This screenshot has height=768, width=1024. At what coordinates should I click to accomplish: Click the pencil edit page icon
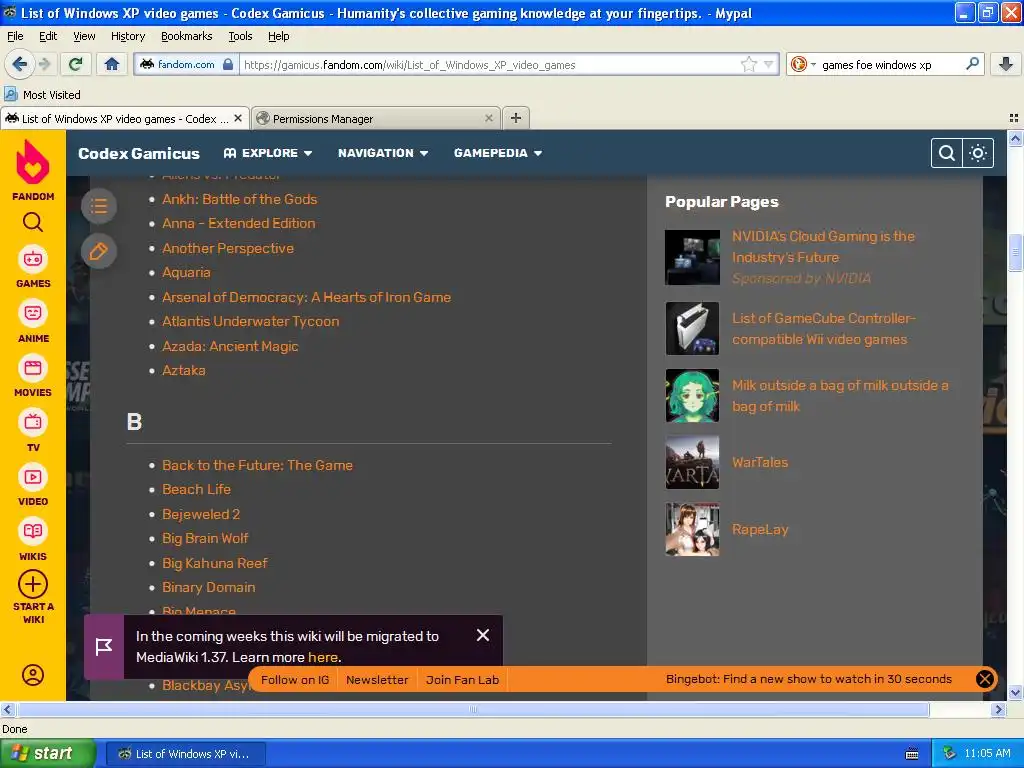[99, 251]
